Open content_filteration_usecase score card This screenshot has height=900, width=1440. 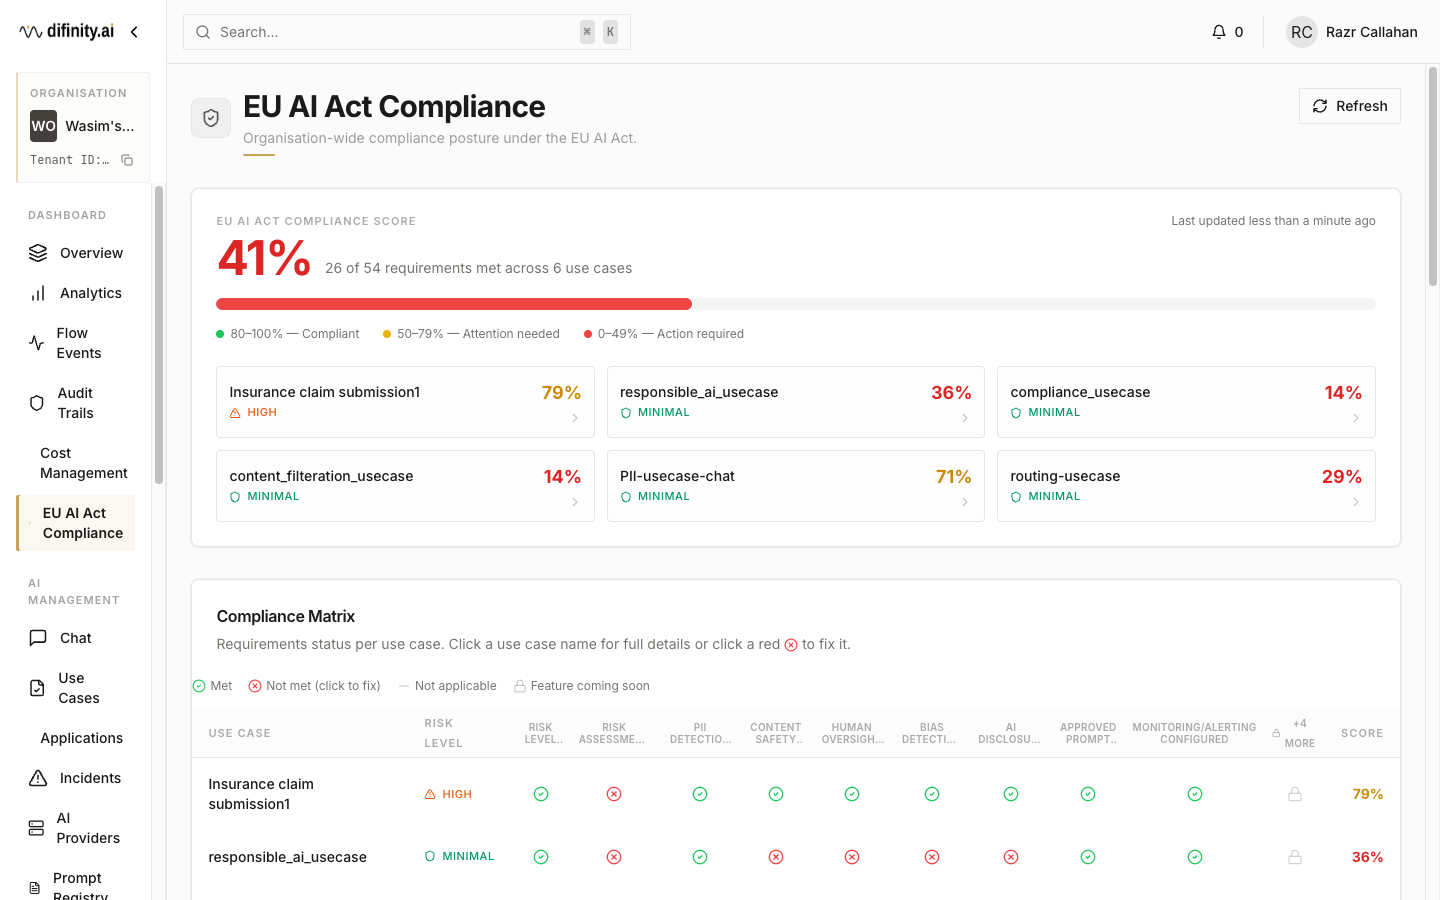point(405,486)
